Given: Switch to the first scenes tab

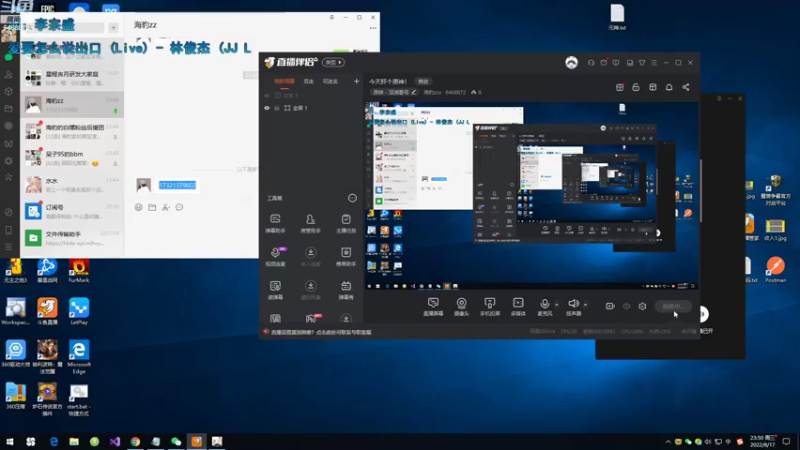Looking at the screenshot, I should (284, 81).
